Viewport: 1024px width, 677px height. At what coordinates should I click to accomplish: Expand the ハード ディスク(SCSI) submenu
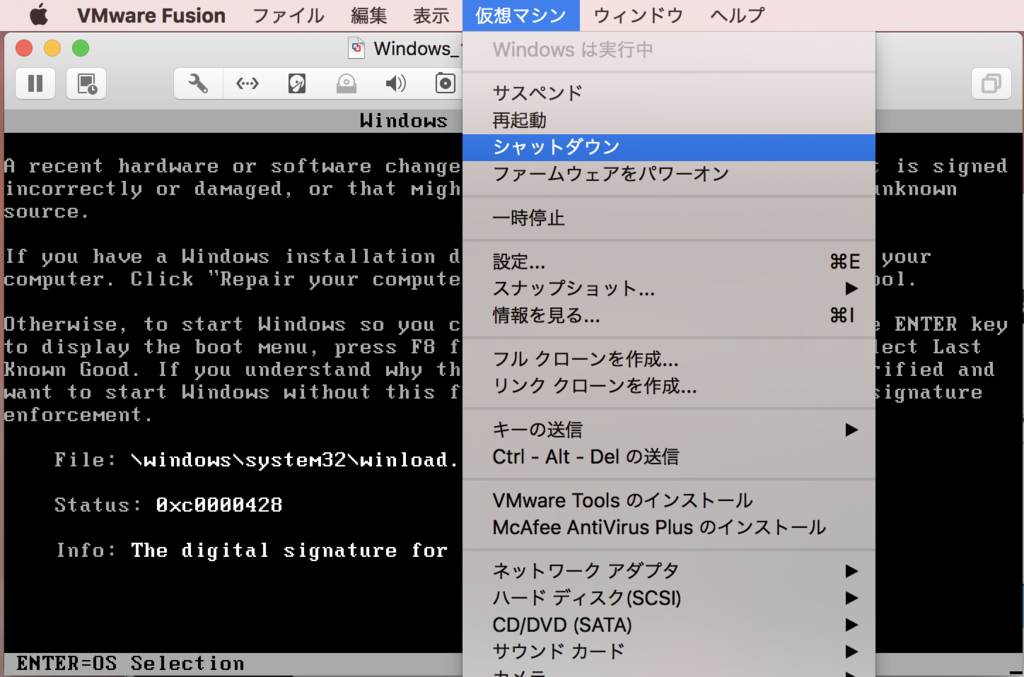pos(669,598)
